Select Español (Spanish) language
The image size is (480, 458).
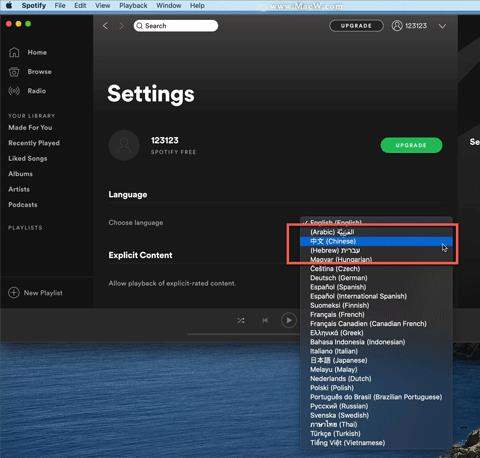tap(376, 287)
